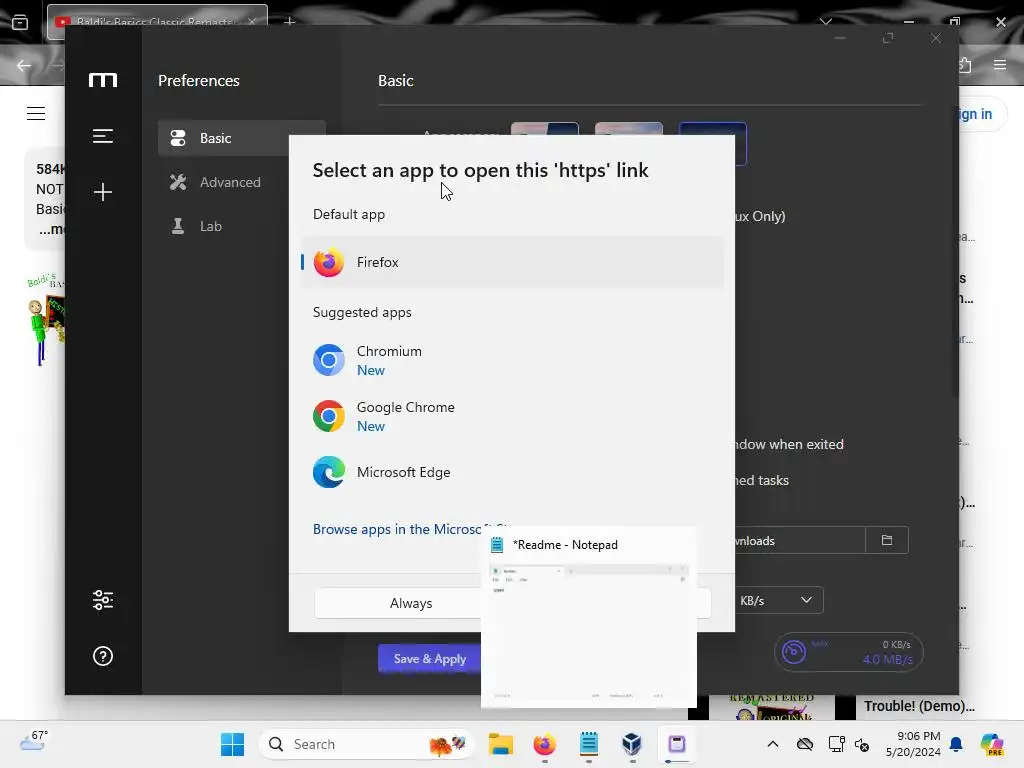The image size is (1024, 768).
Task: Open Firefox recent browsing view icon
Action: (x=20, y=22)
